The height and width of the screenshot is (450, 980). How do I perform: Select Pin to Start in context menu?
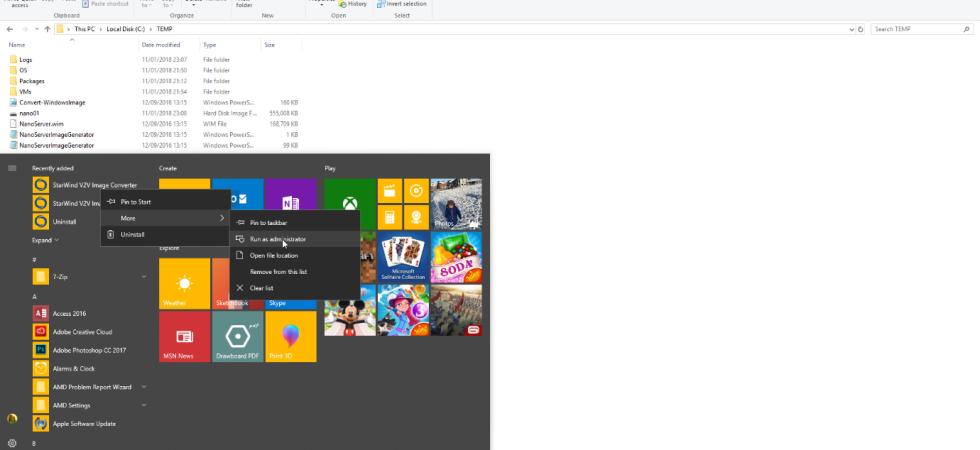[166, 202]
